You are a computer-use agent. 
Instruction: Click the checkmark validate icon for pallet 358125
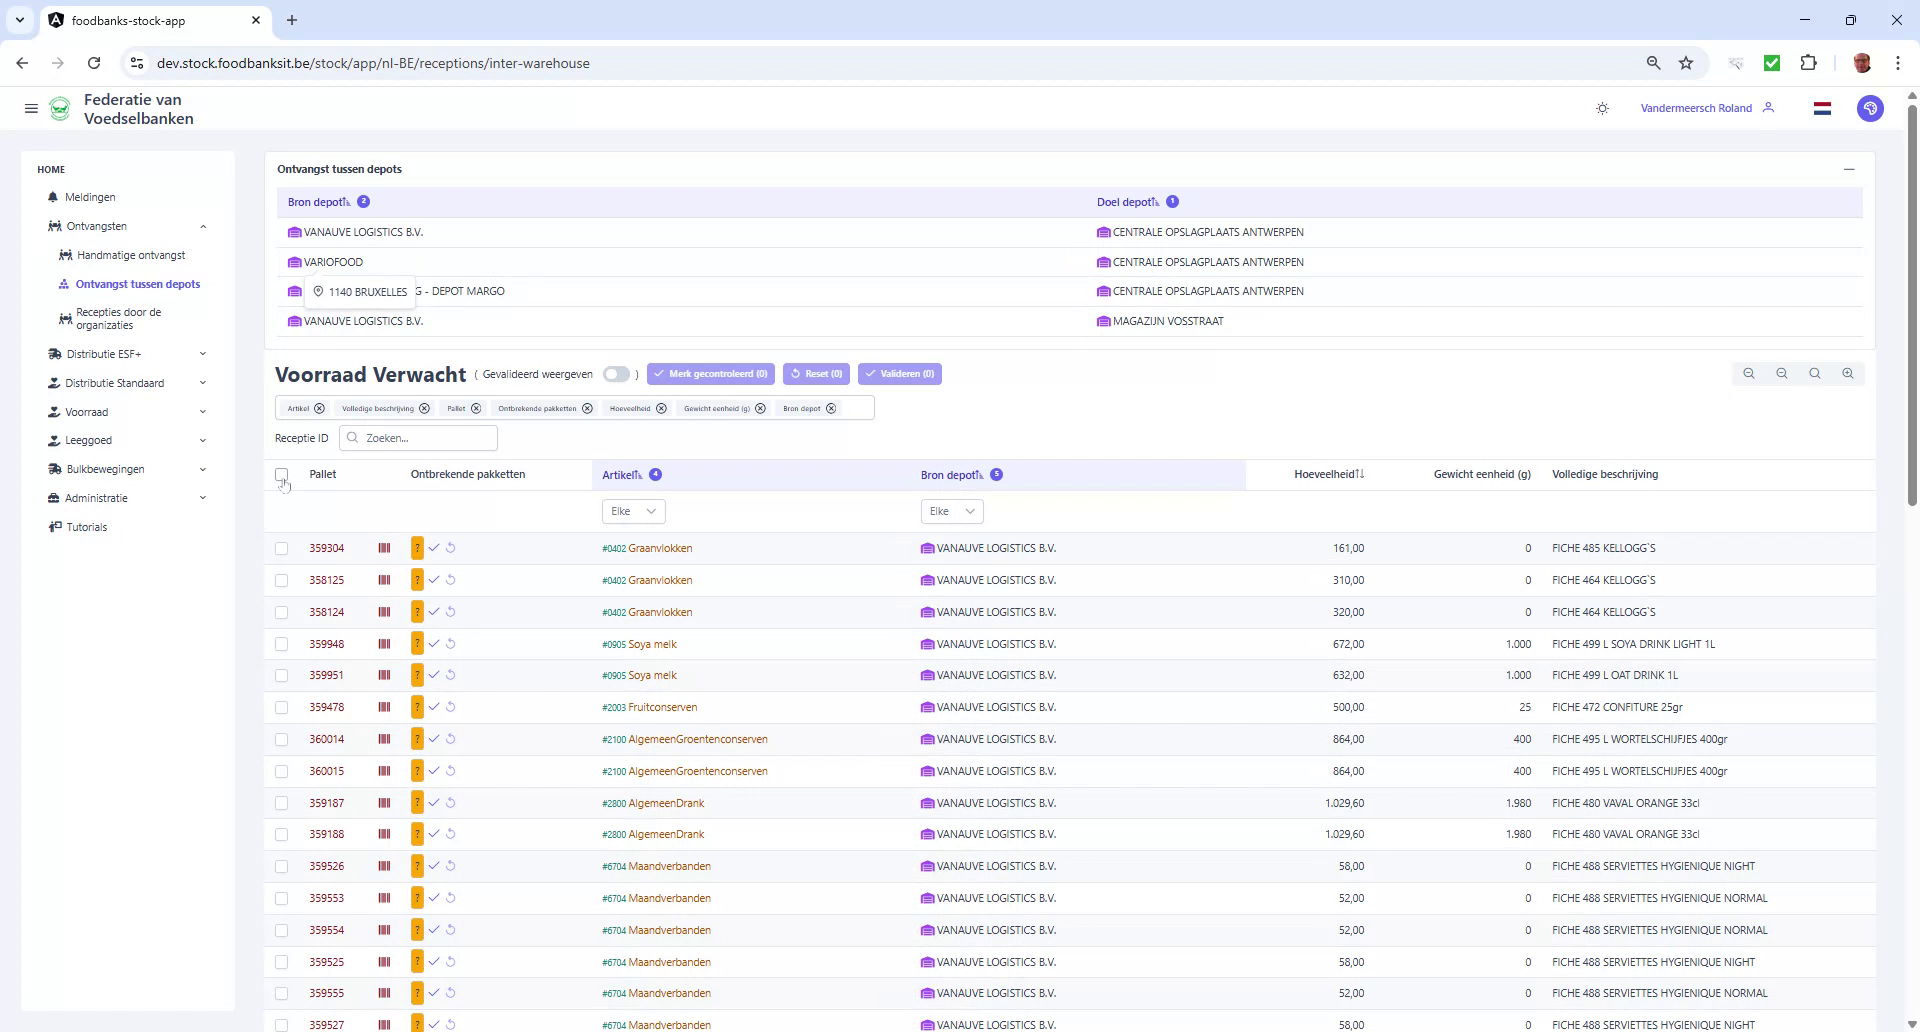click(434, 580)
